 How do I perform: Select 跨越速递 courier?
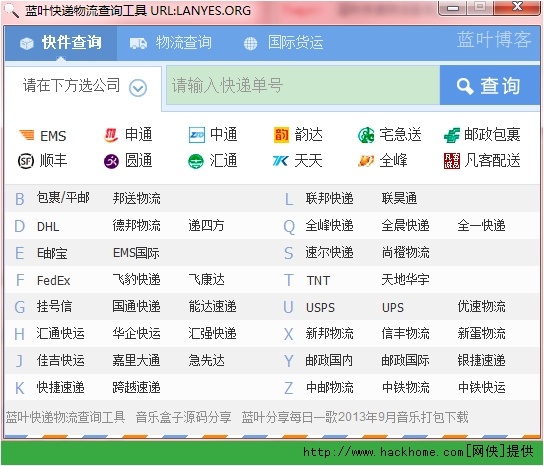click(x=136, y=387)
